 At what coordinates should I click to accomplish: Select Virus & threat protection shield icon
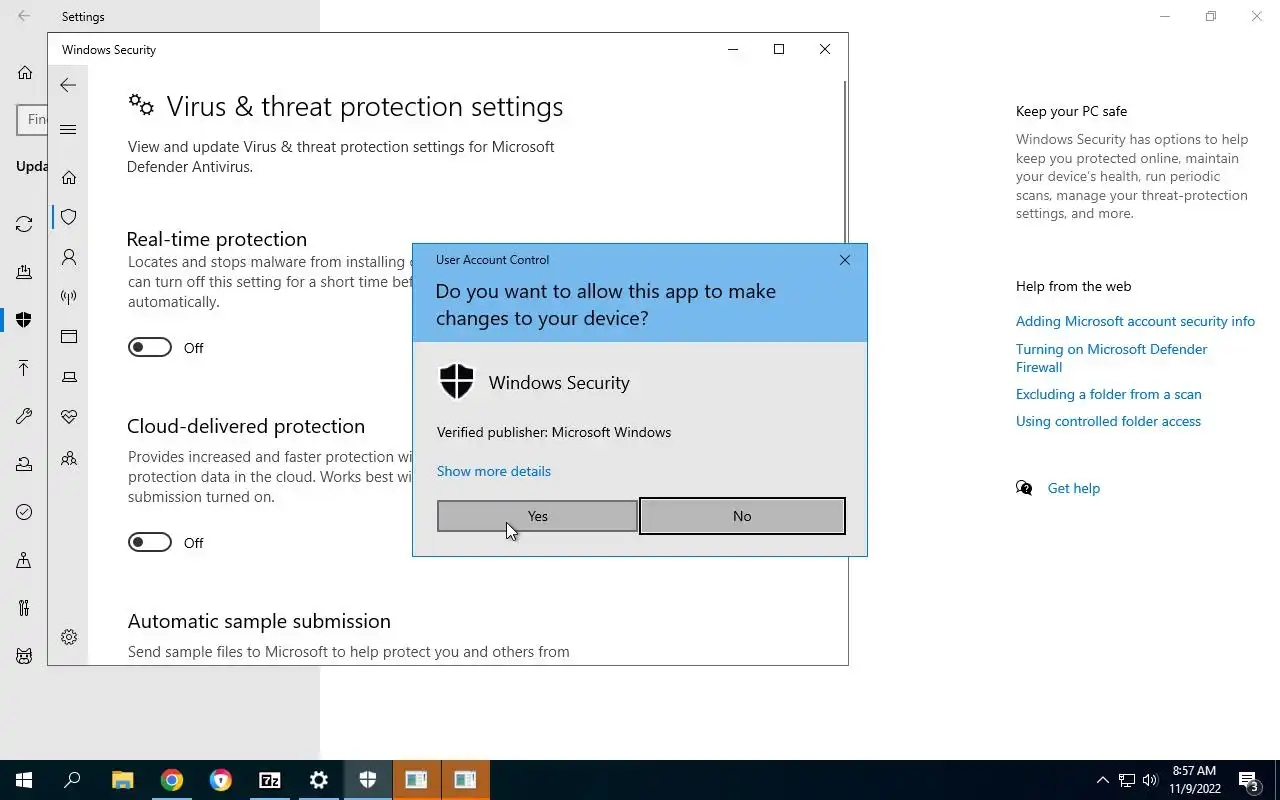[69, 217]
